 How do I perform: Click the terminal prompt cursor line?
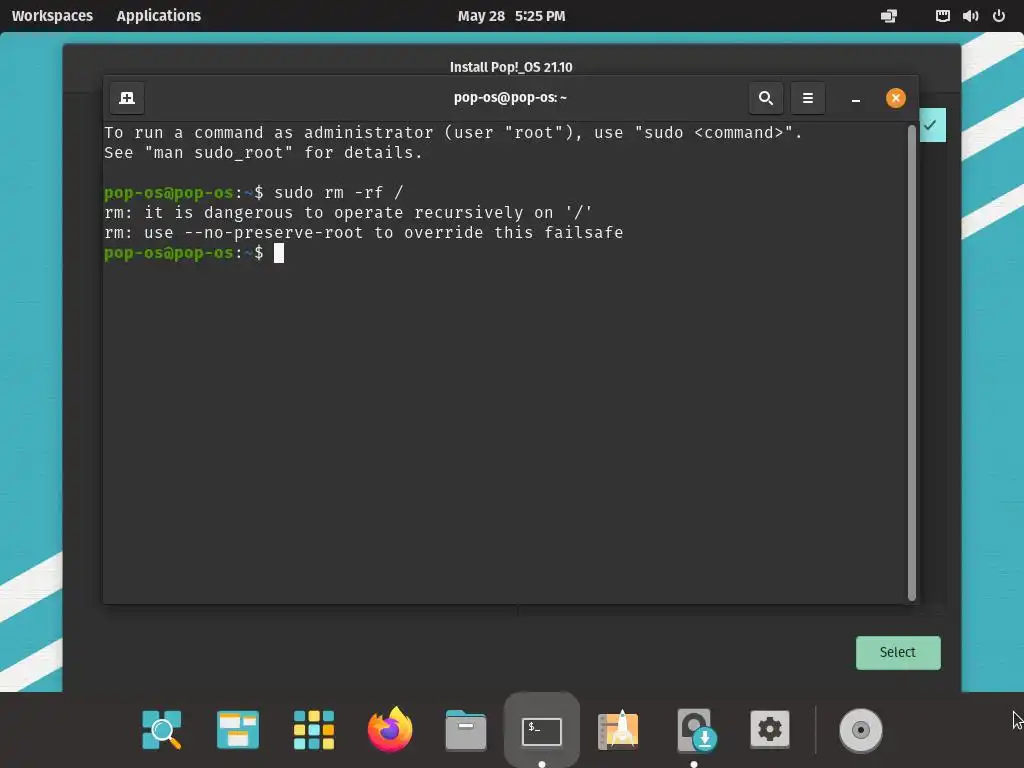194,253
